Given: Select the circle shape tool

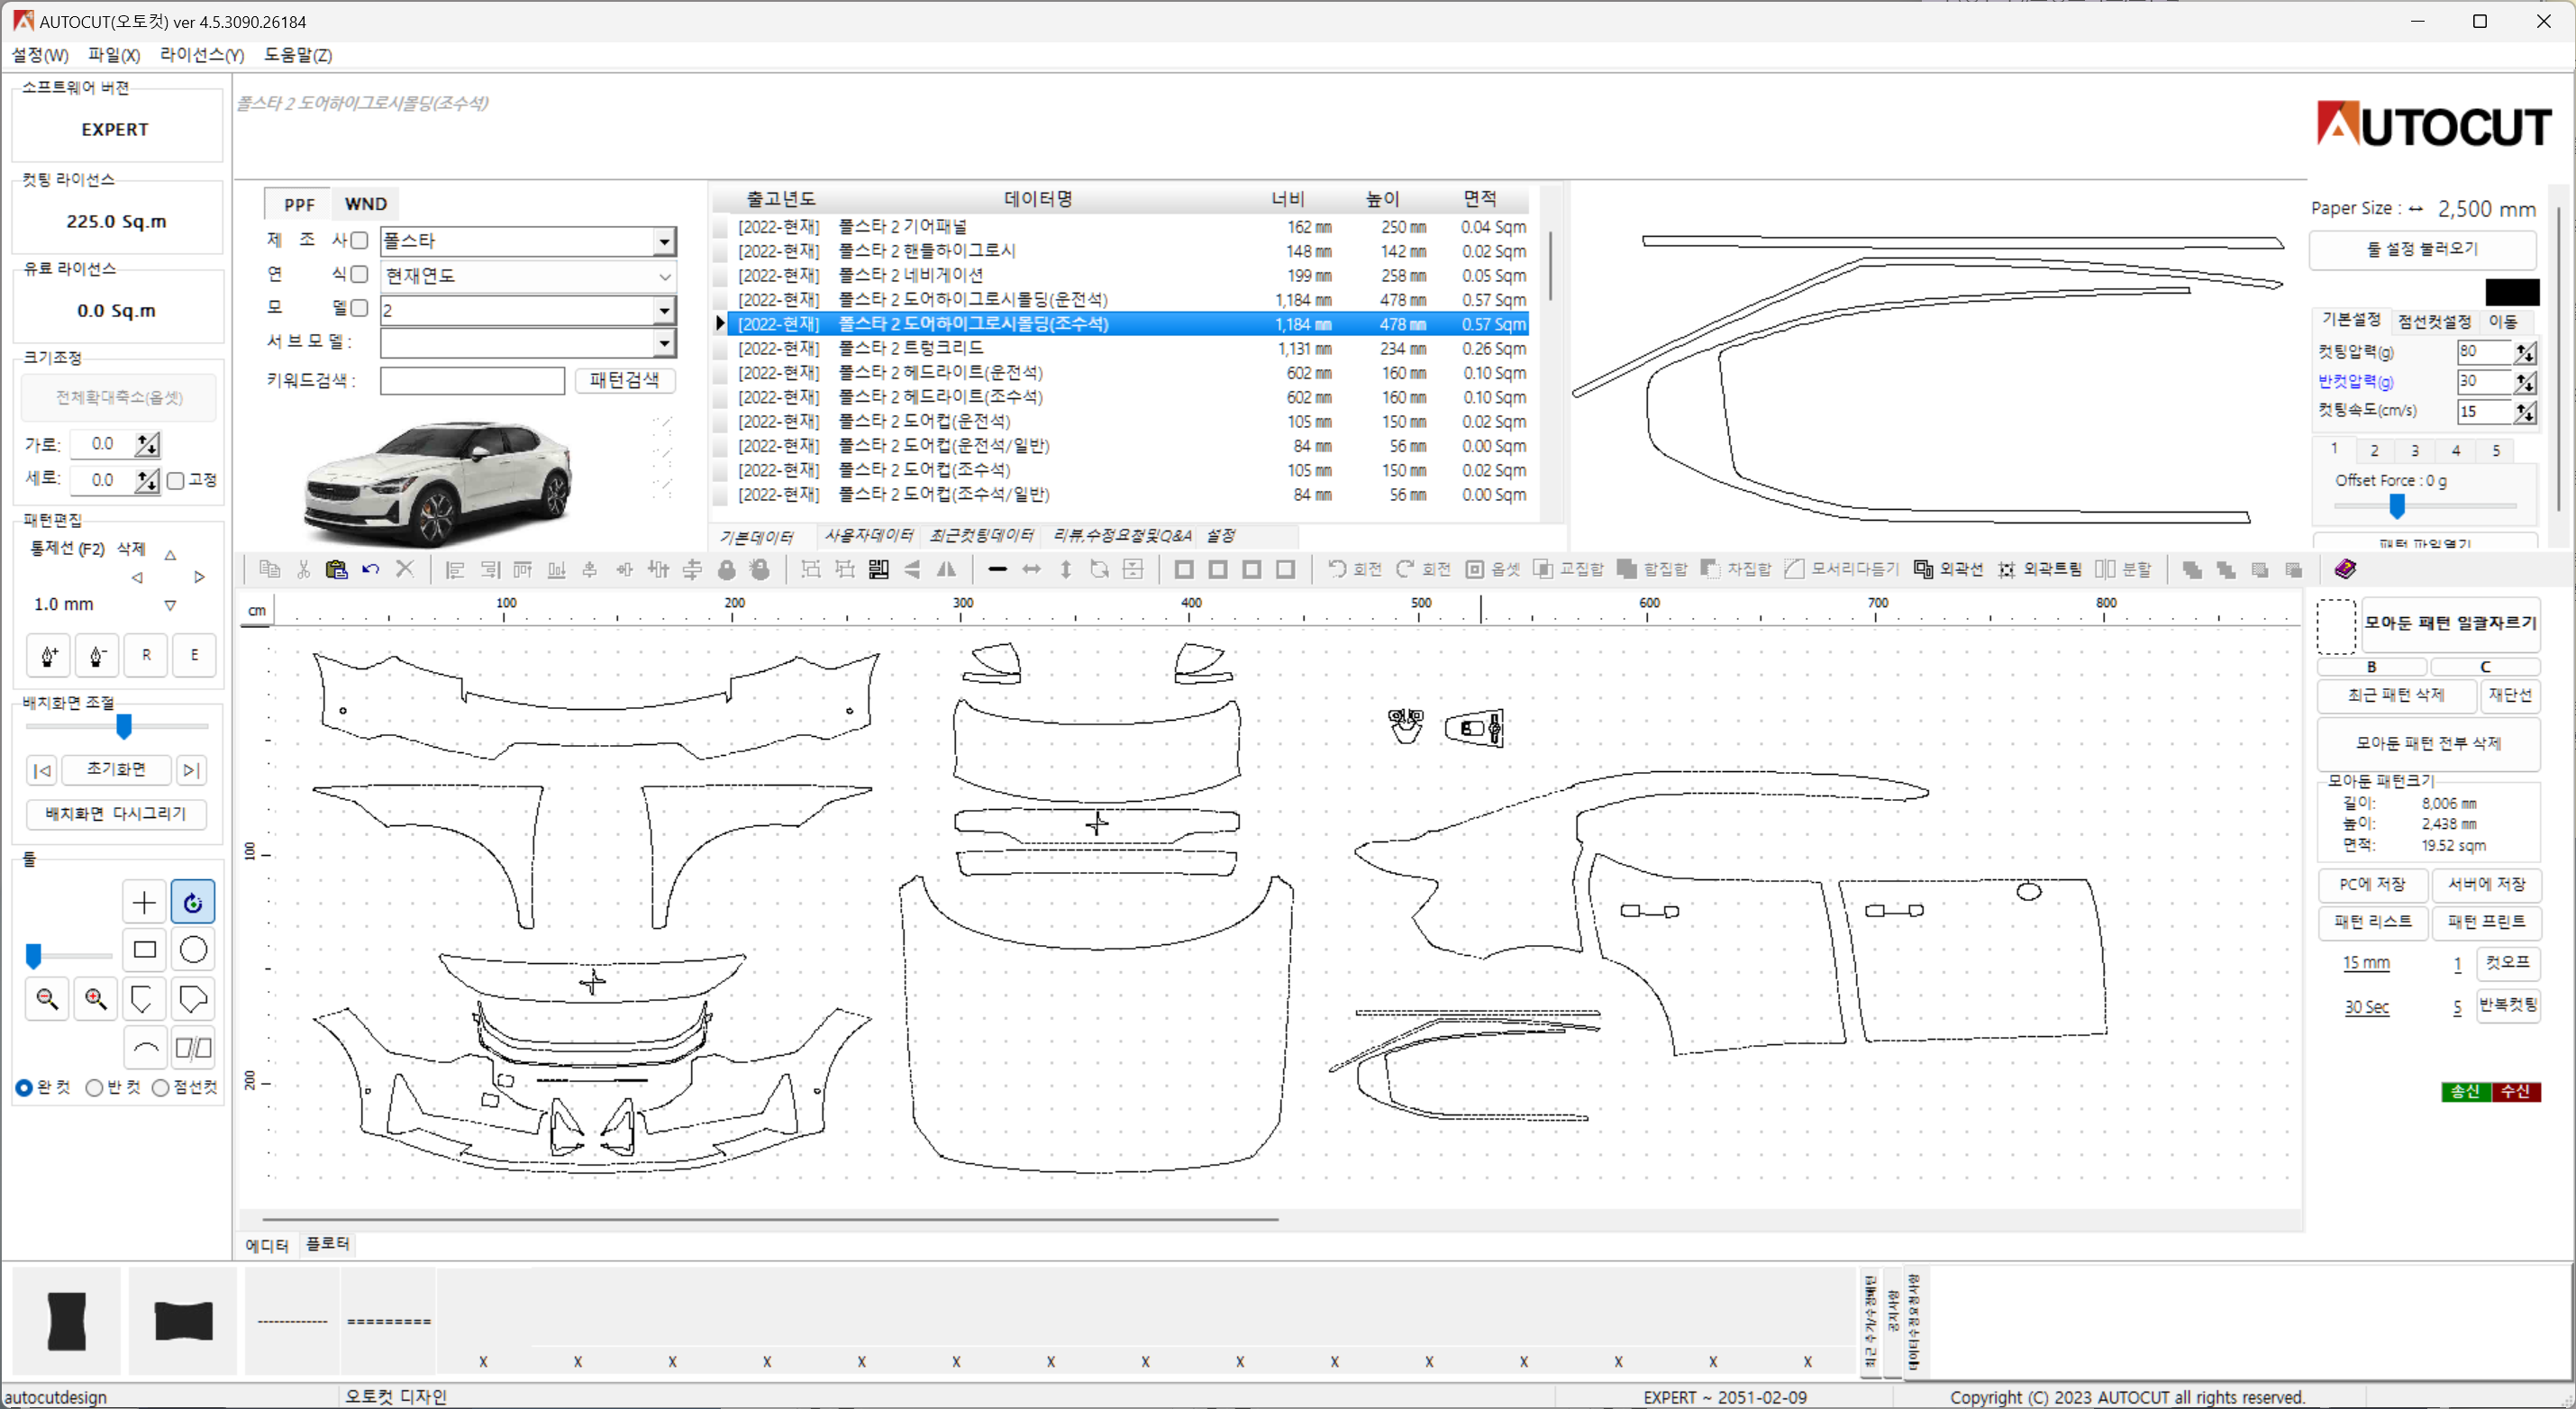Looking at the screenshot, I should click(193, 950).
